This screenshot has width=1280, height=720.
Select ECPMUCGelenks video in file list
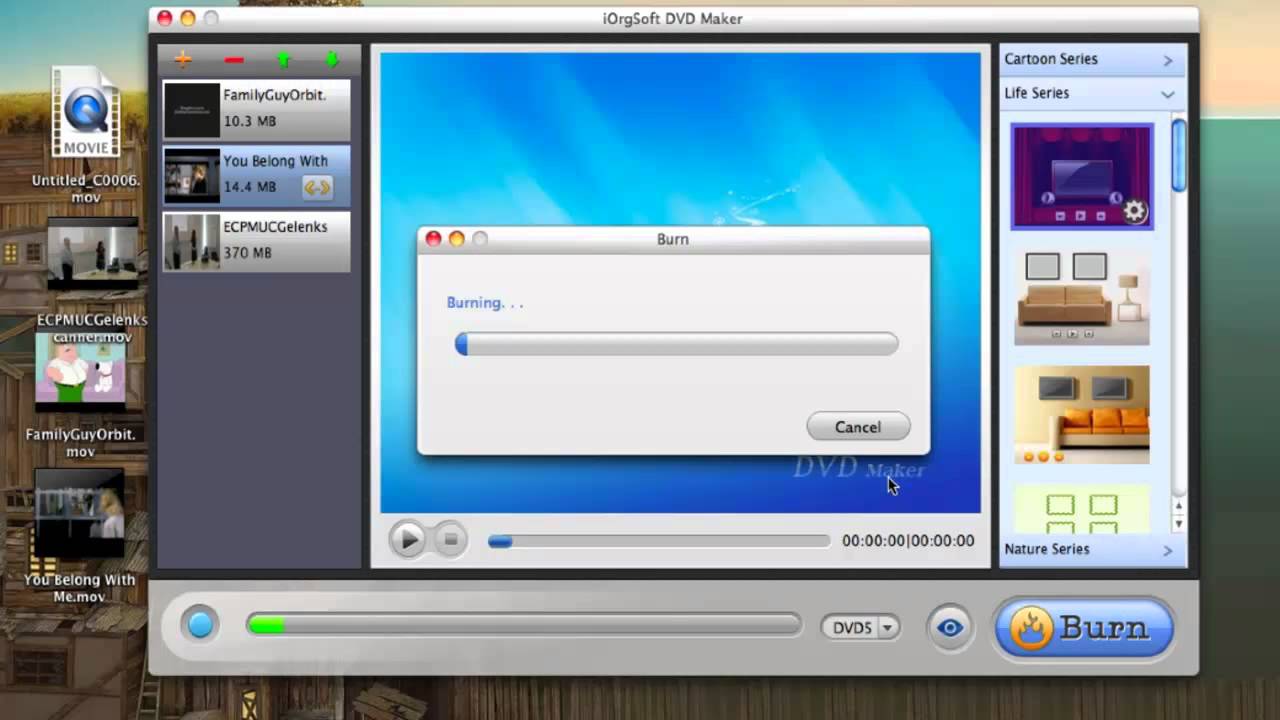tap(257, 242)
